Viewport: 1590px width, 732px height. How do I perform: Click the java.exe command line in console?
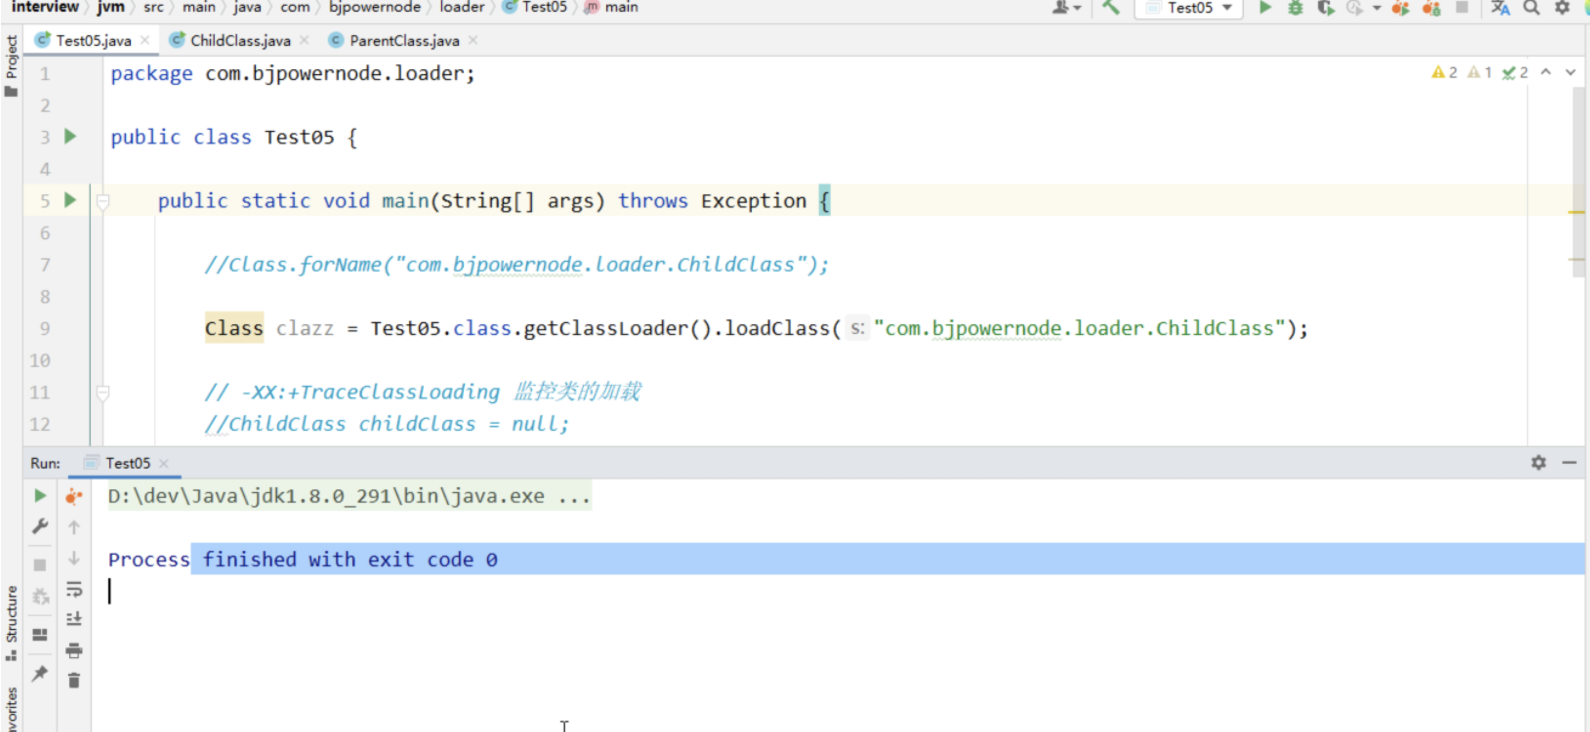[349, 496]
